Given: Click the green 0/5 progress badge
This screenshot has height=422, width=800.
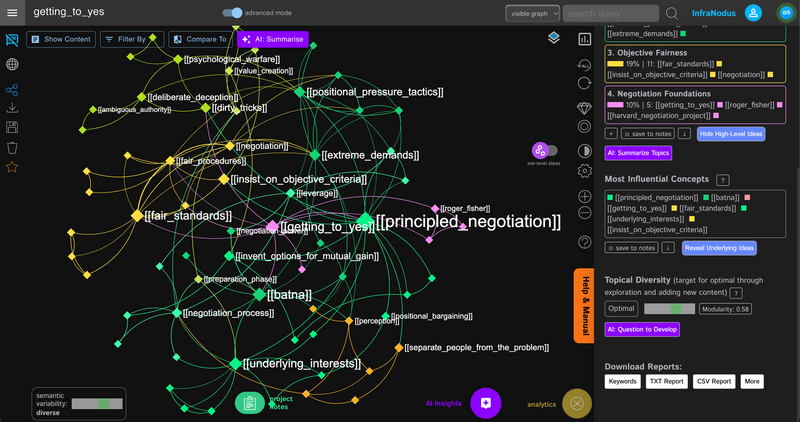Looking at the screenshot, I should click(x=786, y=13).
